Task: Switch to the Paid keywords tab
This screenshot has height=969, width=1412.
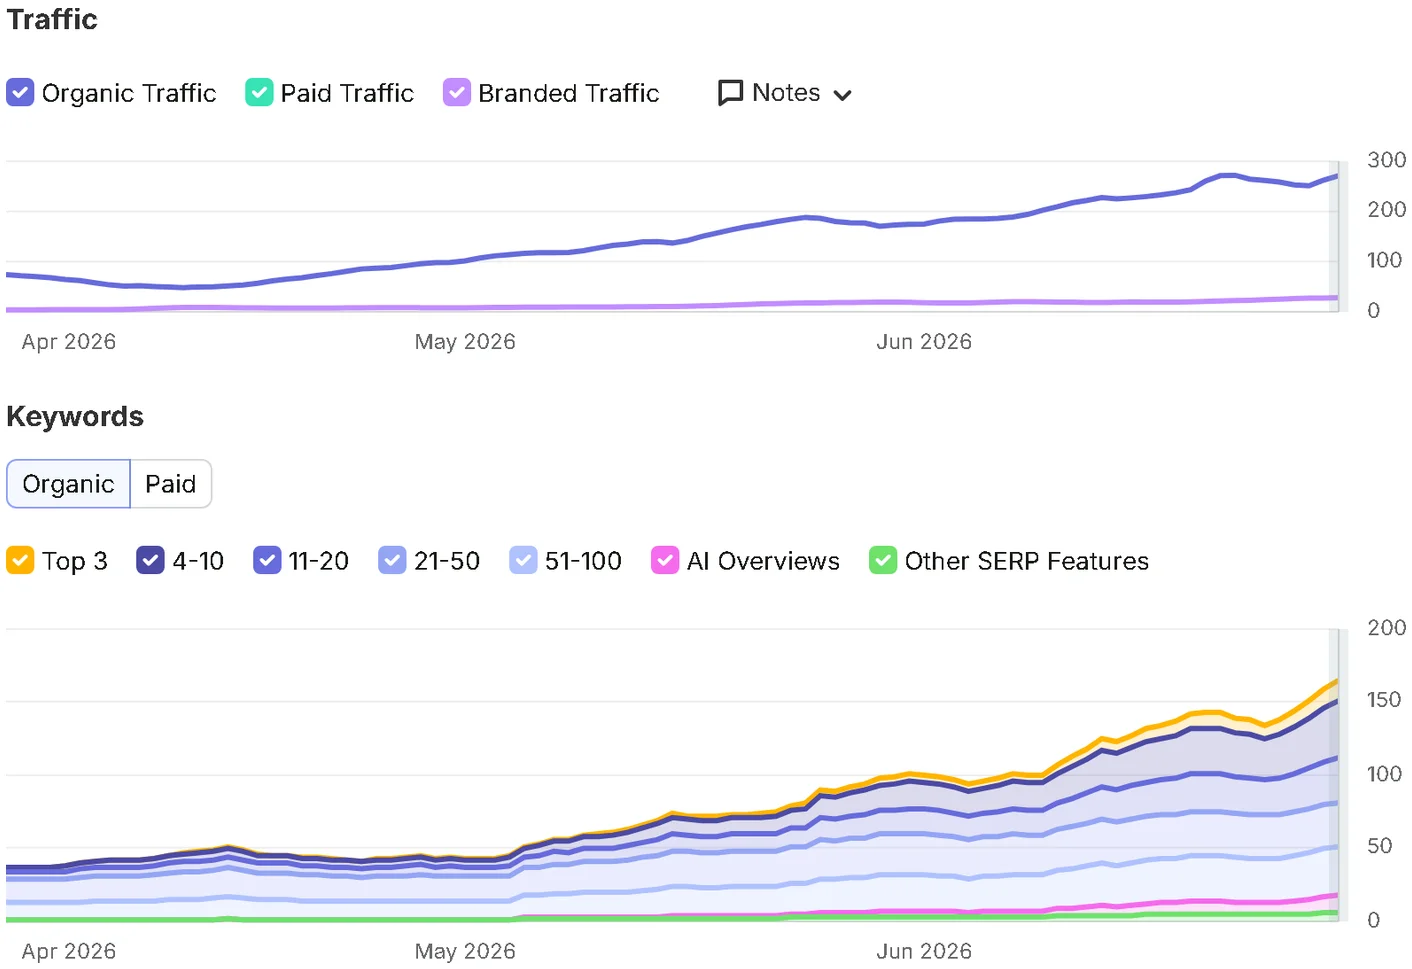Action: [171, 484]
